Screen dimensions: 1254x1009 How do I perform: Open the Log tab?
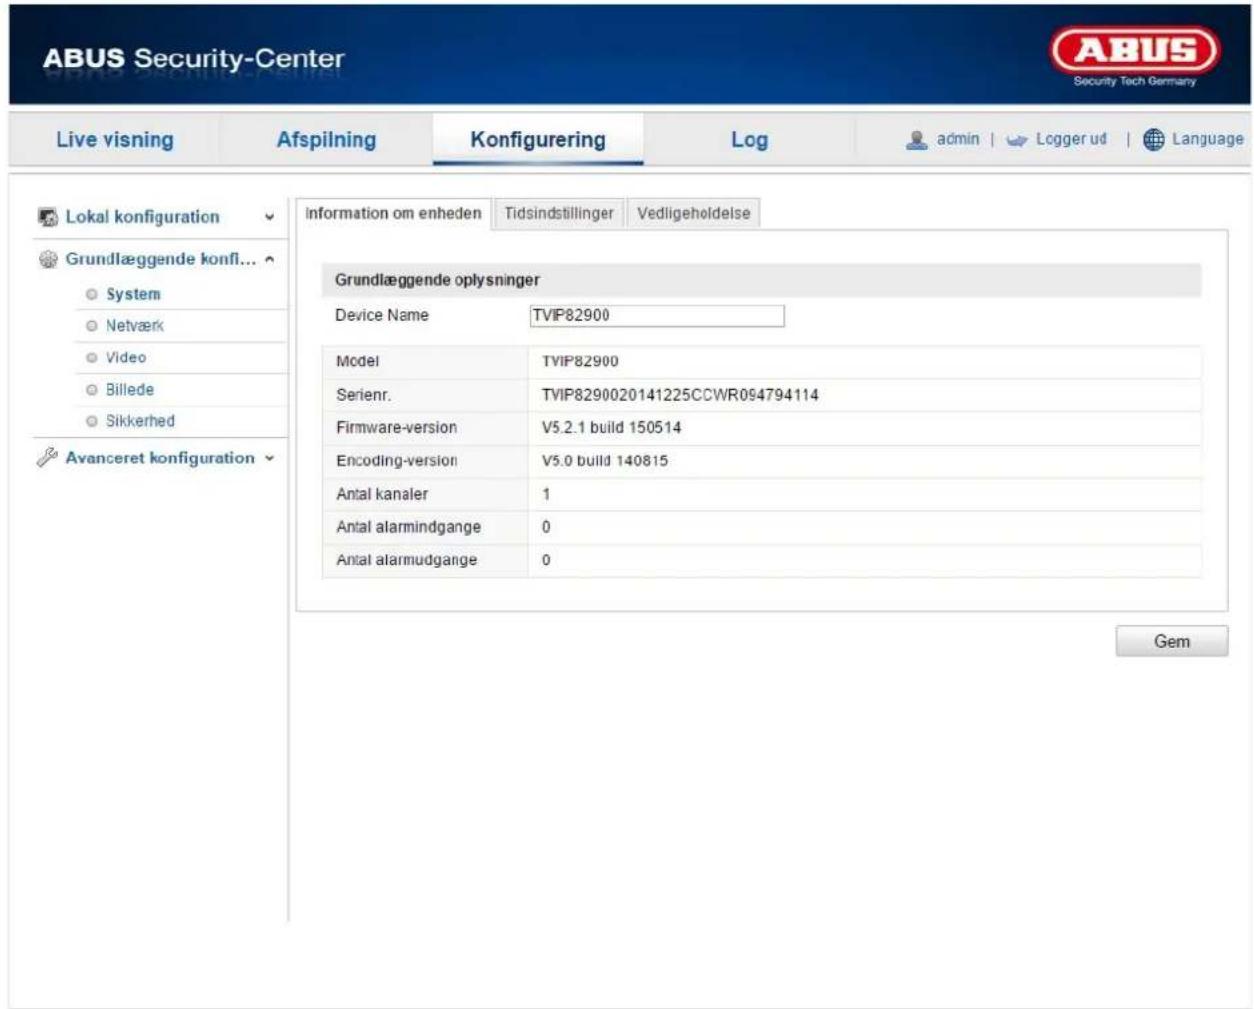pyautogui.click(x=749, y=140)
